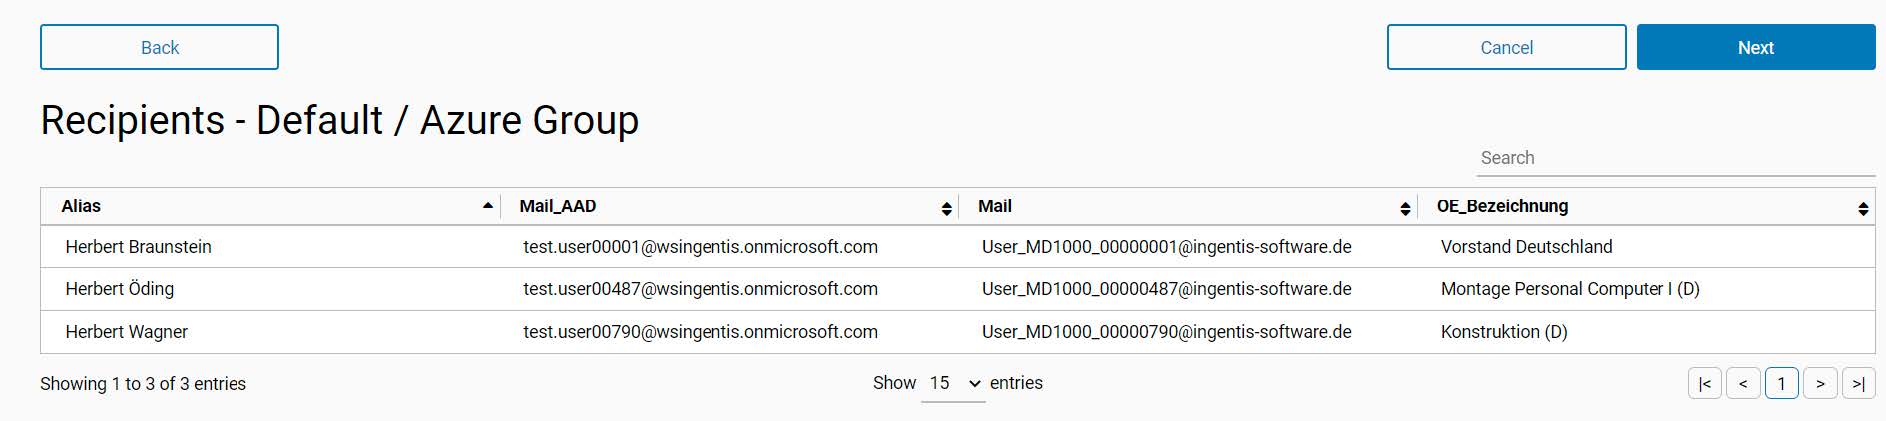Focus the Search input field
This screenshot has height=421, width=1886.
[x=1675, y=158]
